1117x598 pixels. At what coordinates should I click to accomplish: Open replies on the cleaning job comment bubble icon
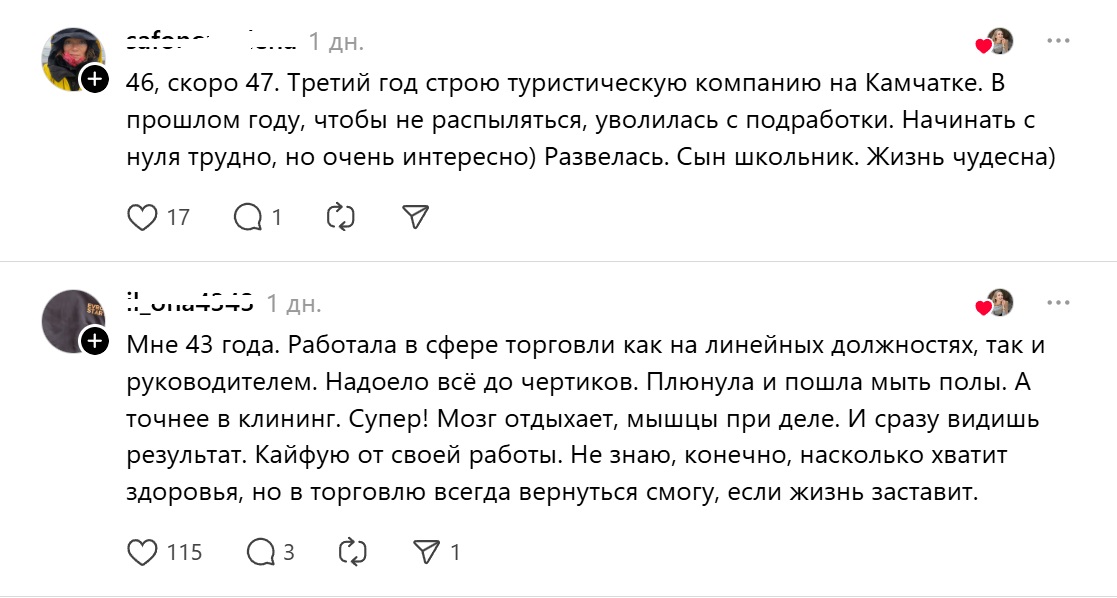click(258, 550)
